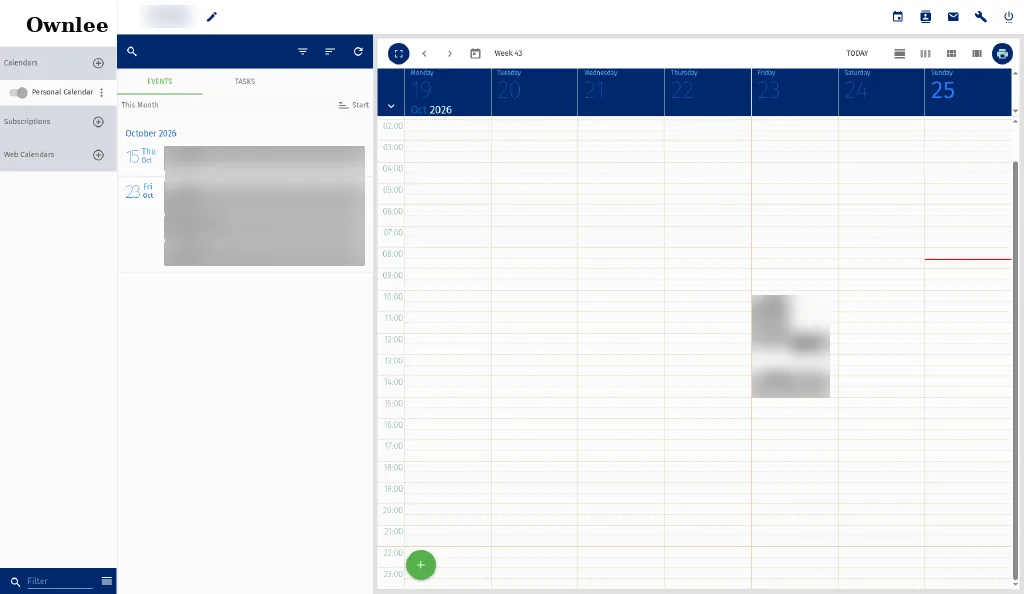
Task: Open the mail envelope icon
Action: [953, 17]
